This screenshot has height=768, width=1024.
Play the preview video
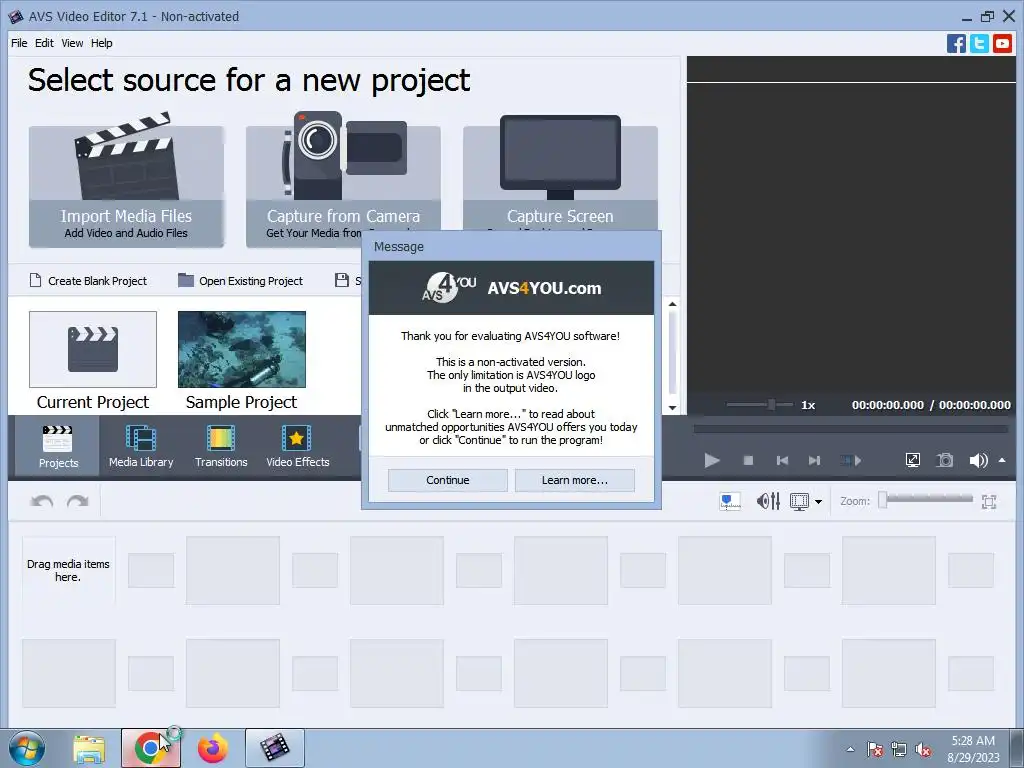712,460
